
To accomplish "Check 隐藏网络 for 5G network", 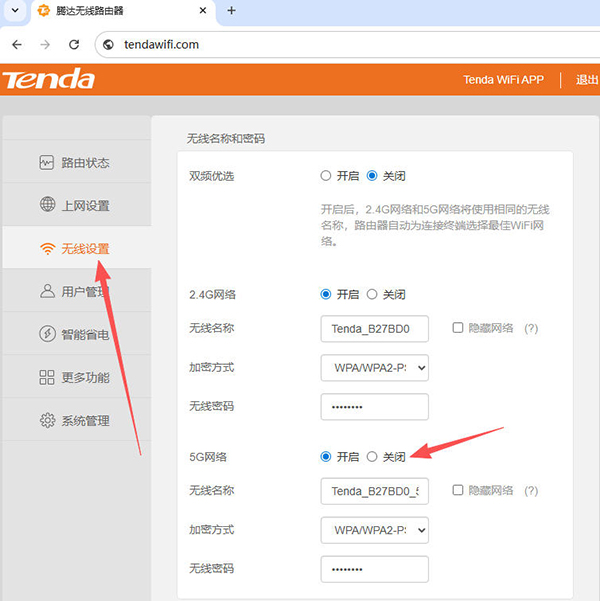I will tap(458, 490).
